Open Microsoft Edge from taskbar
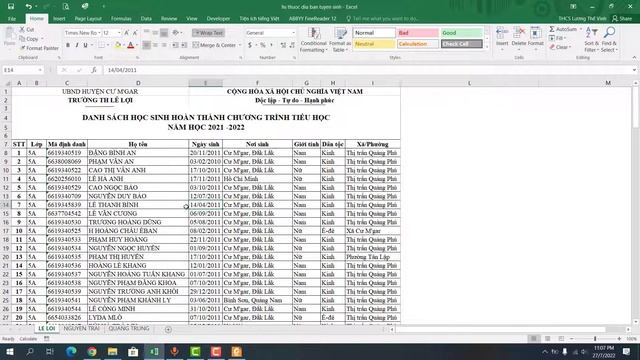 click(x=71, y=351)
